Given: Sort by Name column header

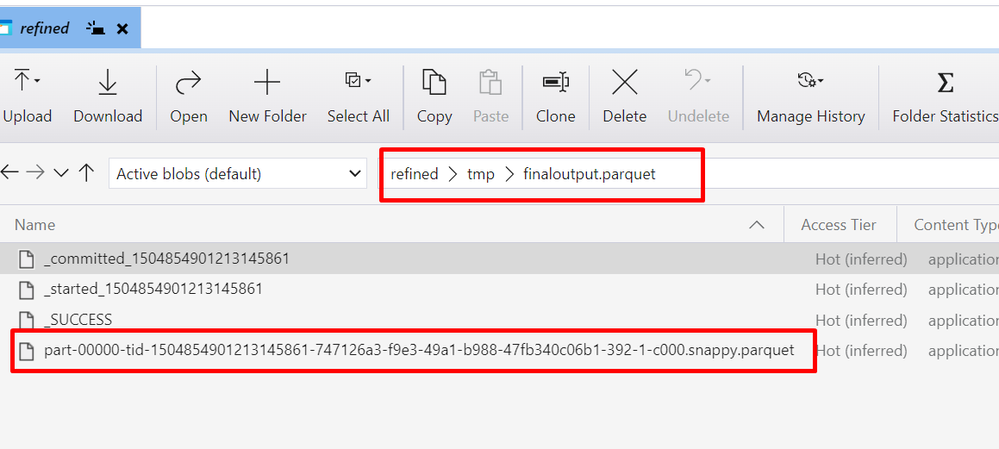Looking at the screenshot, I should tap(36, 225).
